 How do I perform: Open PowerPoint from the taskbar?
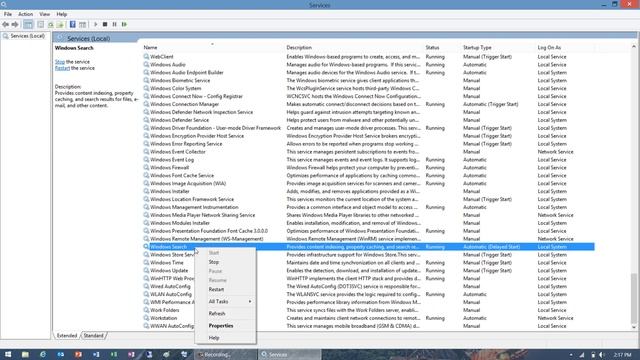click(x=78, y=354)
